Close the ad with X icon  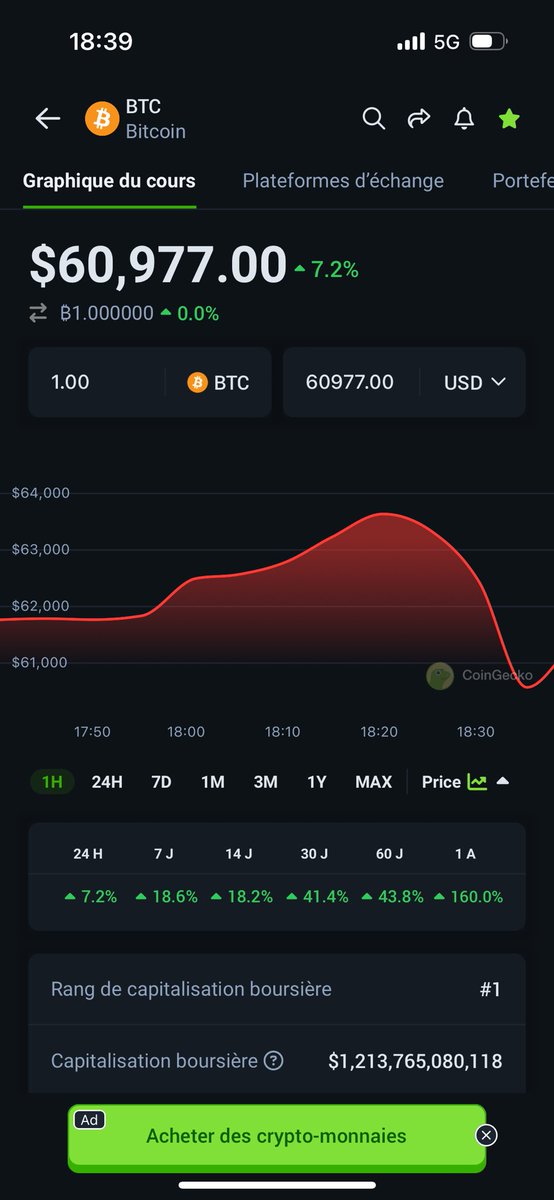pyautogui.click(x=486, y=1135)
